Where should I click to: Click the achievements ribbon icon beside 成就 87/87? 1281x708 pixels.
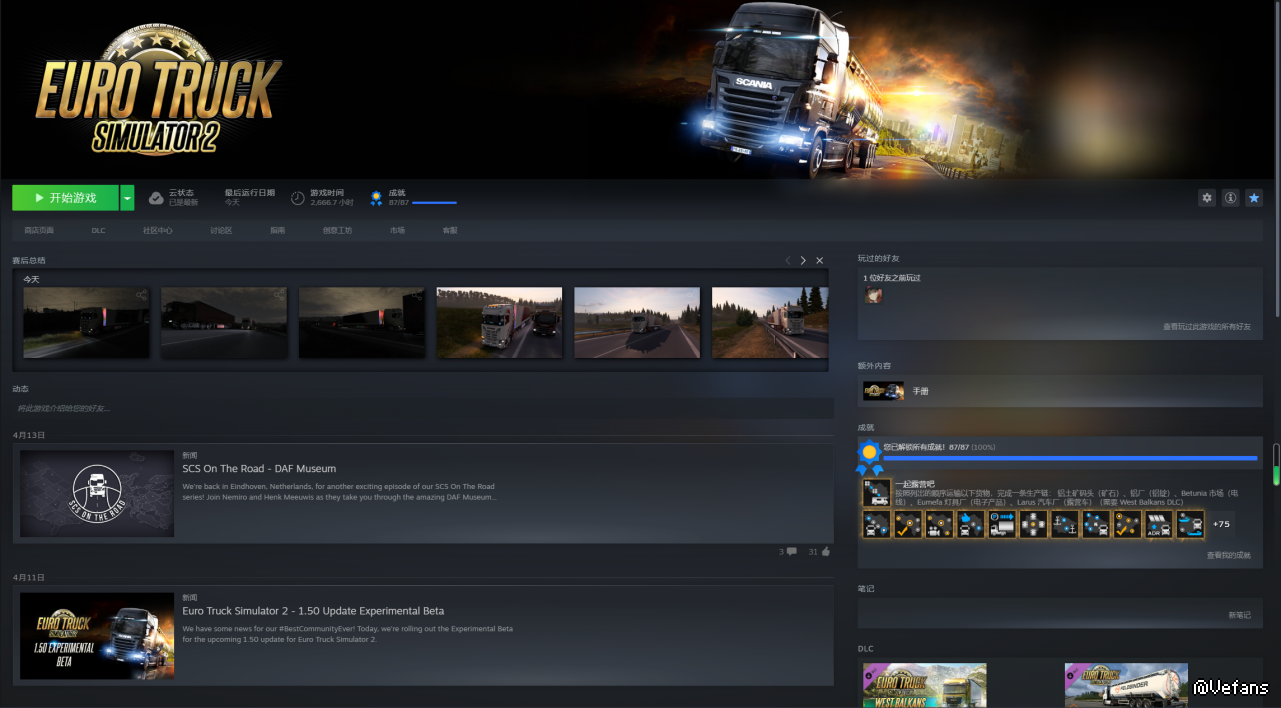pyautogui.click(x=376, y=198)
